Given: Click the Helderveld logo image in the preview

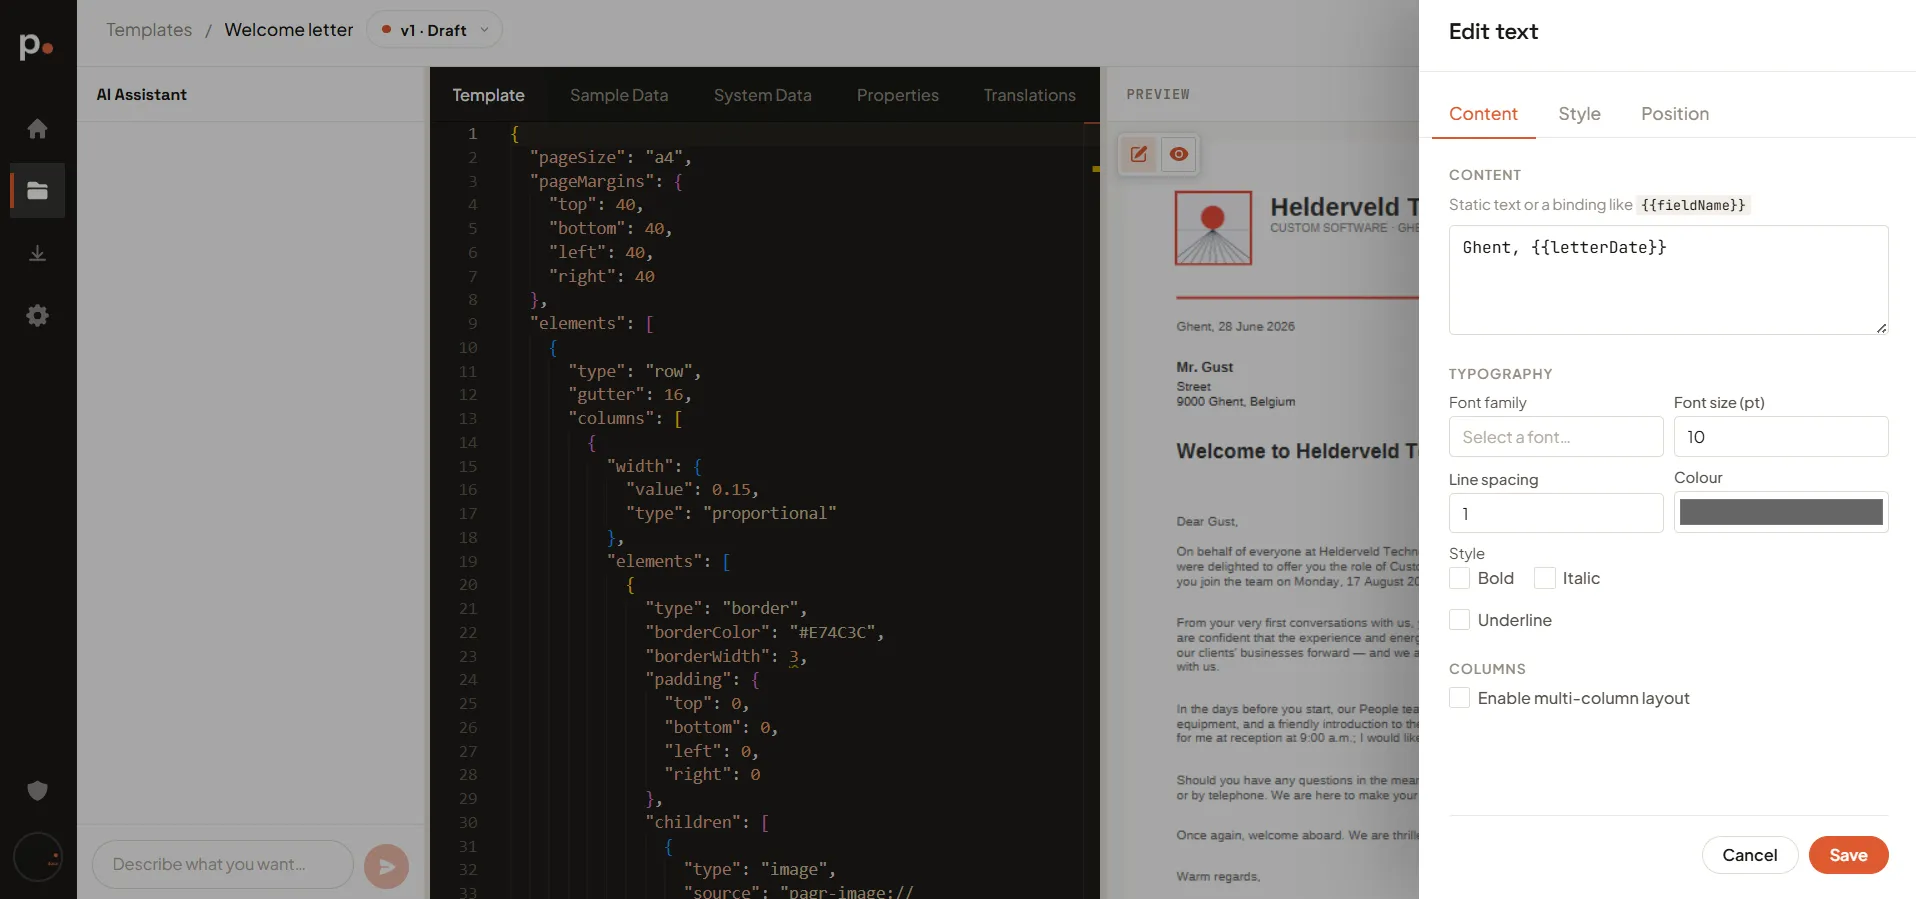Looking at the screenshot, I should click(1213, 228).
